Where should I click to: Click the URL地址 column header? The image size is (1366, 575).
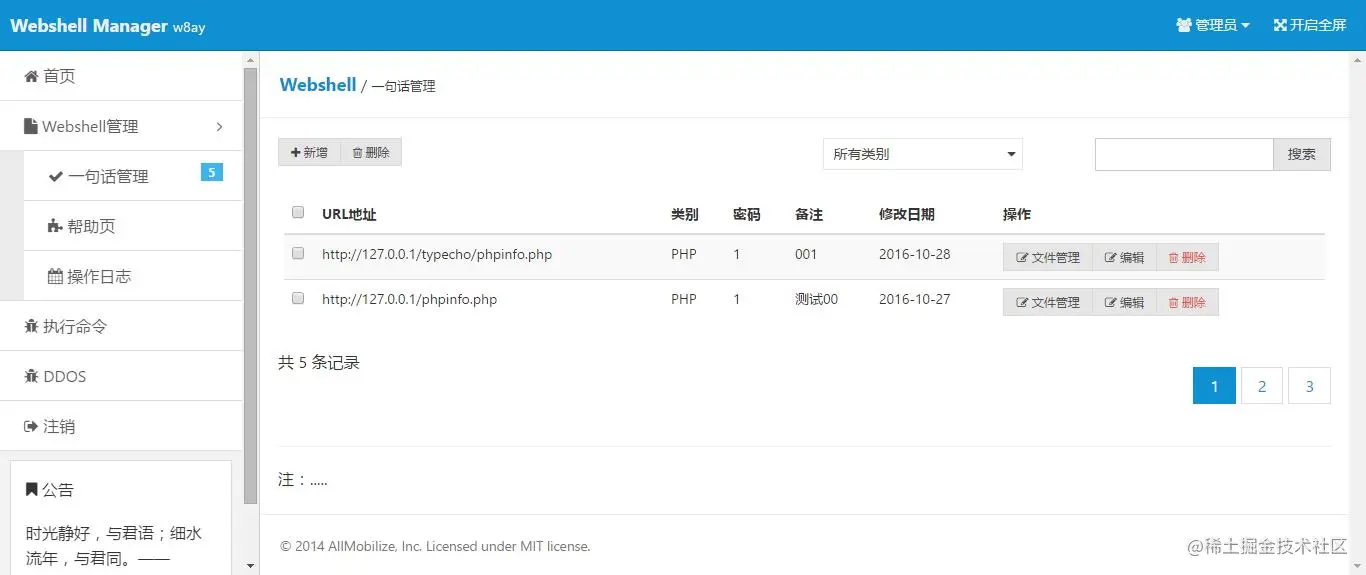tap(349, 214)
